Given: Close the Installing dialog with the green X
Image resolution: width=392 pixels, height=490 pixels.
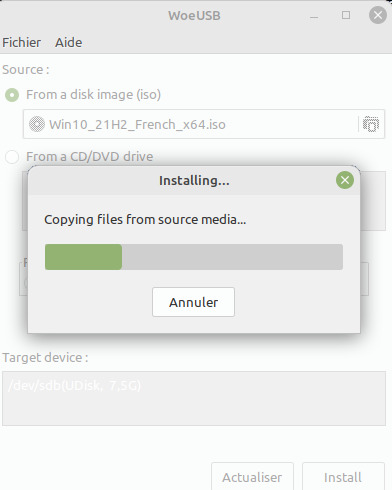Looking at the screenshot, I should (345, 180).
